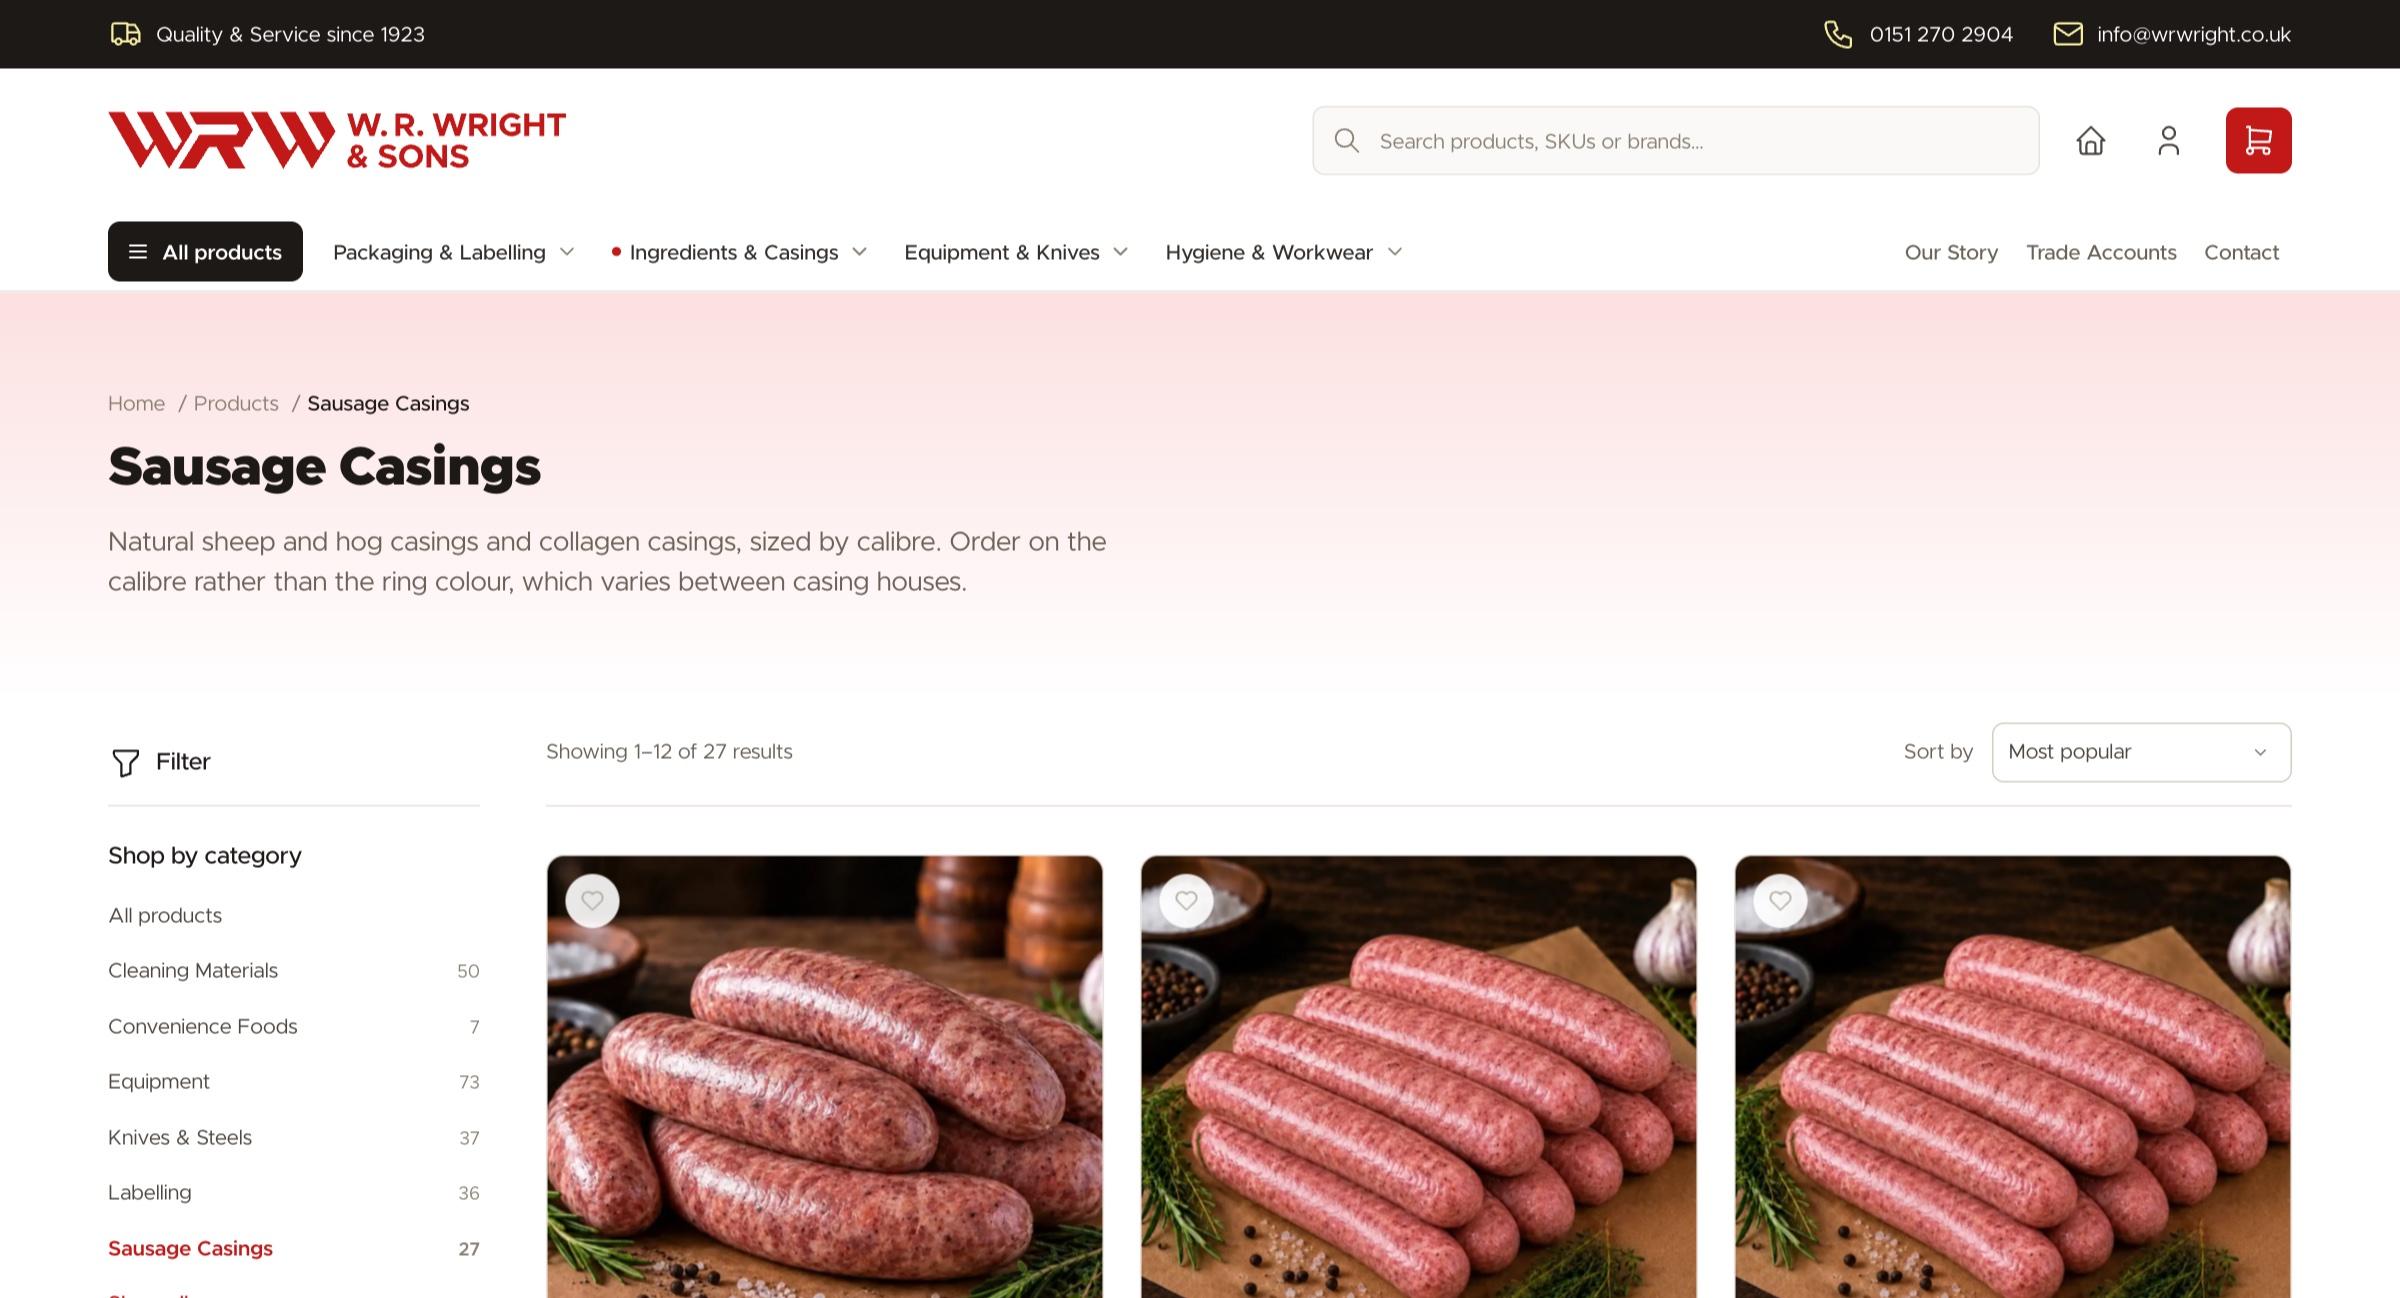Go to Our Story page
The image size is (2400, 1298).
[x=1951, y=252]
